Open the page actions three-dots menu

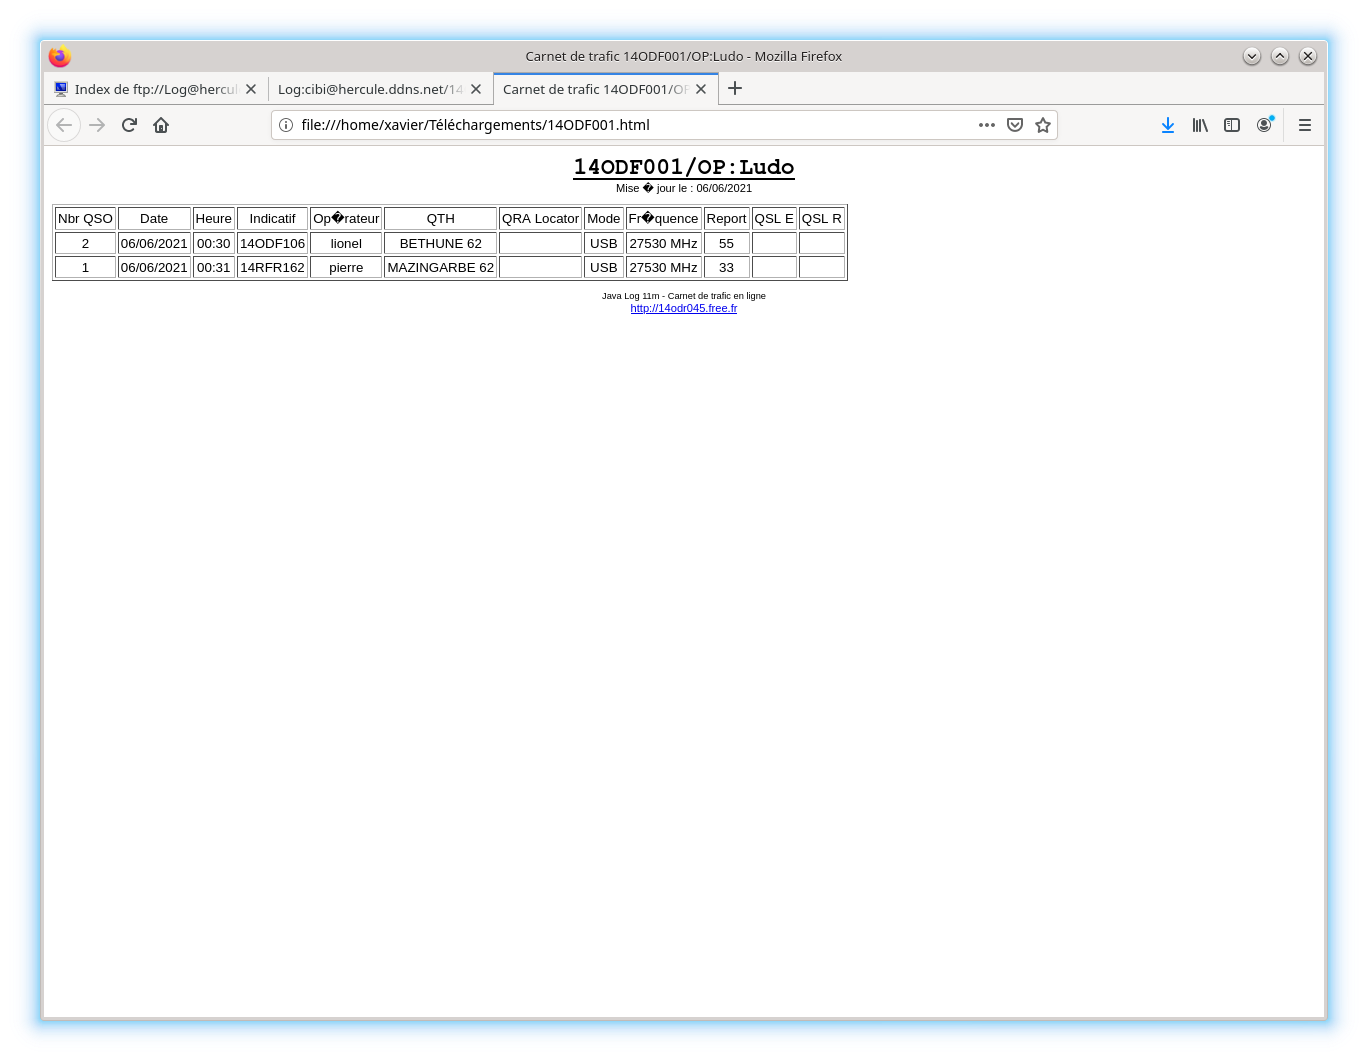click(x=987, y=125)
